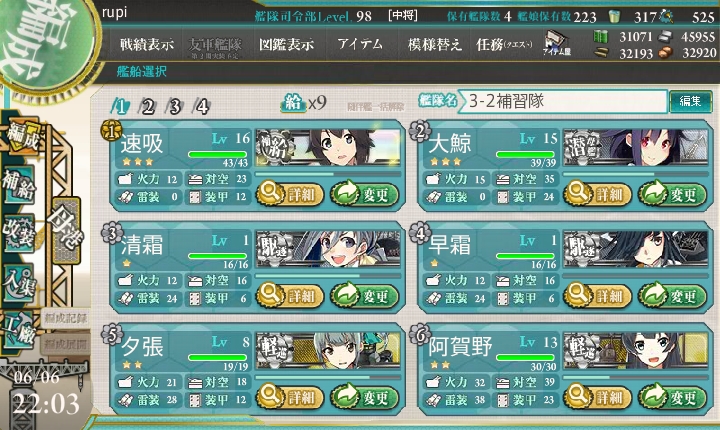Click the 編集 fleet name button
The height and width of the screenshot is (430, 720).
coord(690,101)
